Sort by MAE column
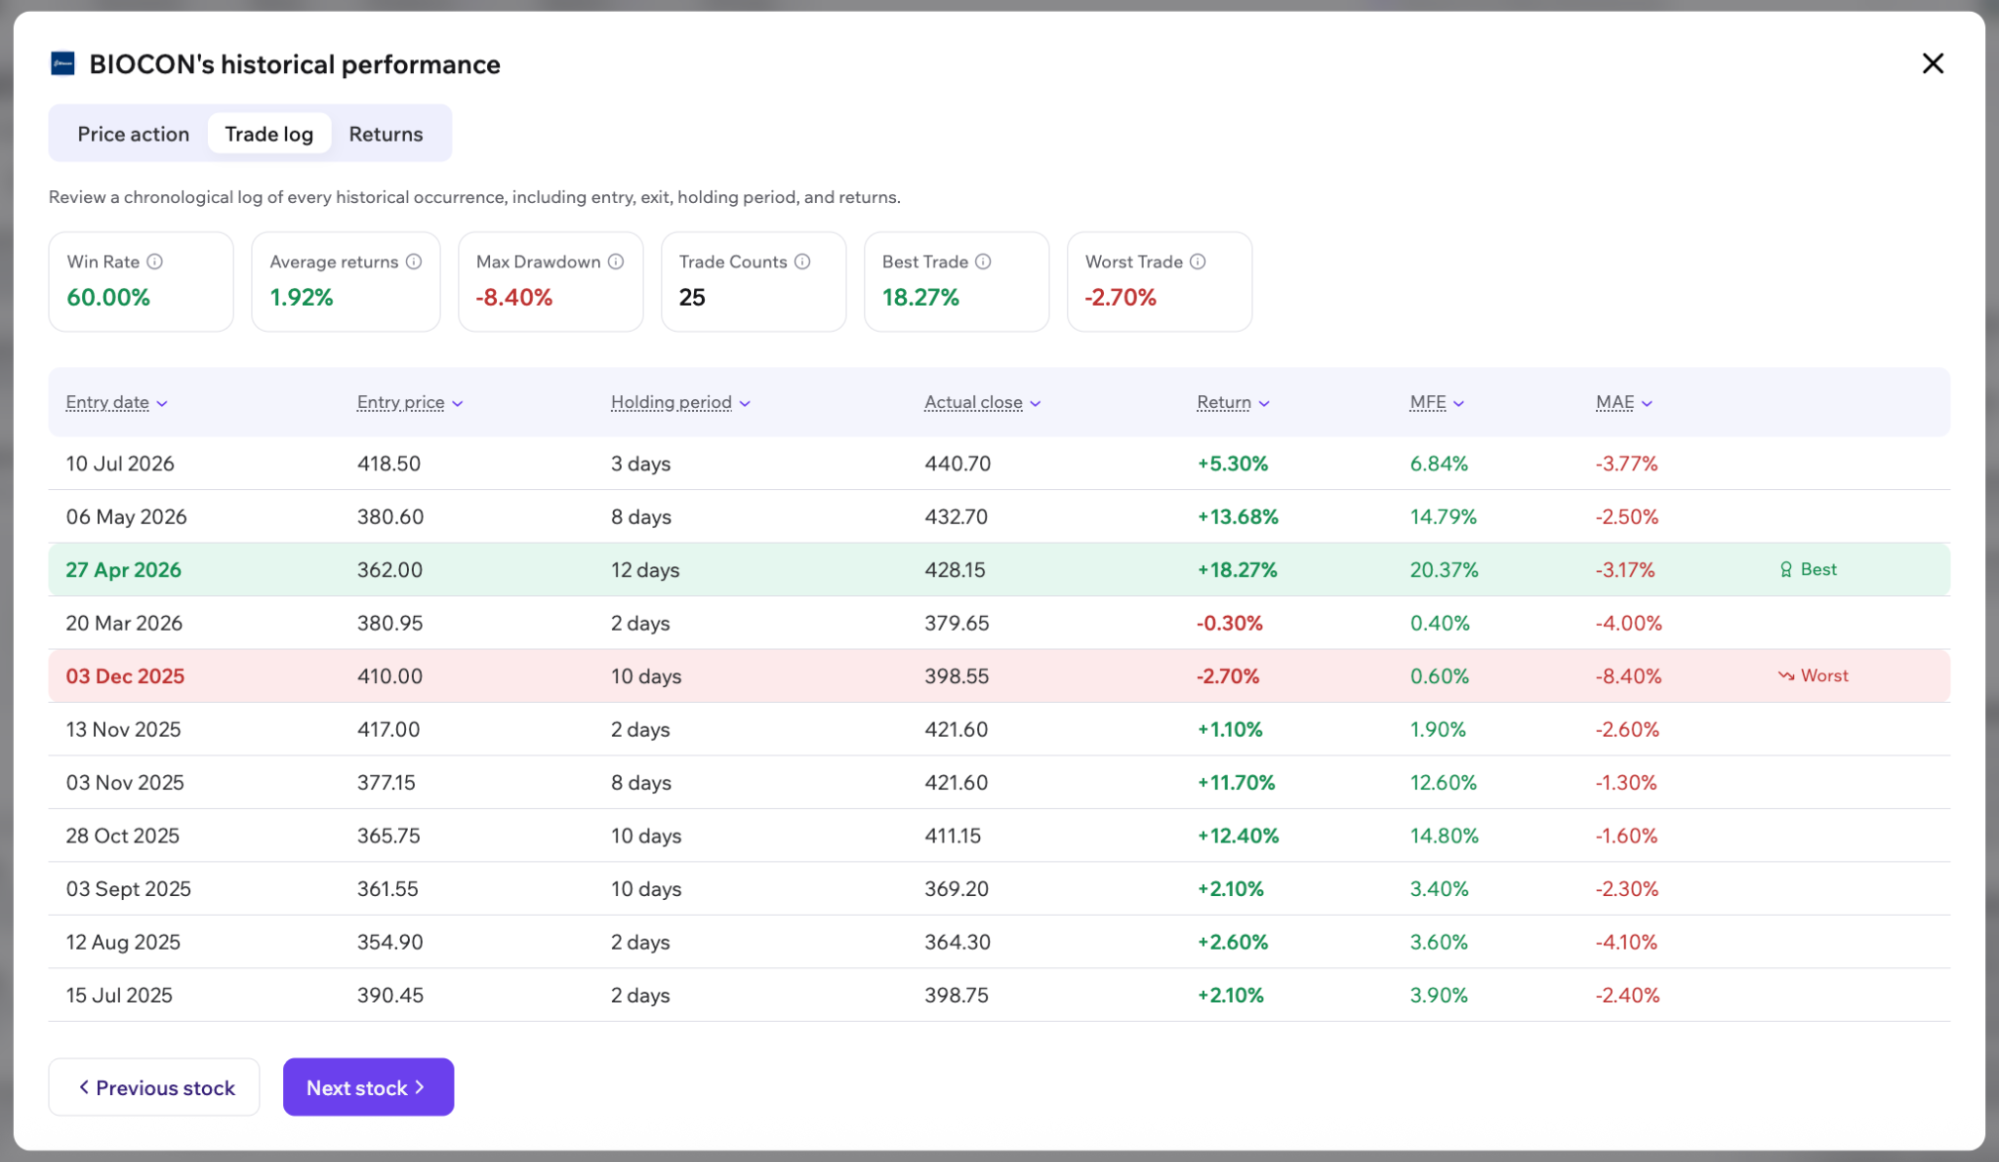 (x=1624, y=402)
